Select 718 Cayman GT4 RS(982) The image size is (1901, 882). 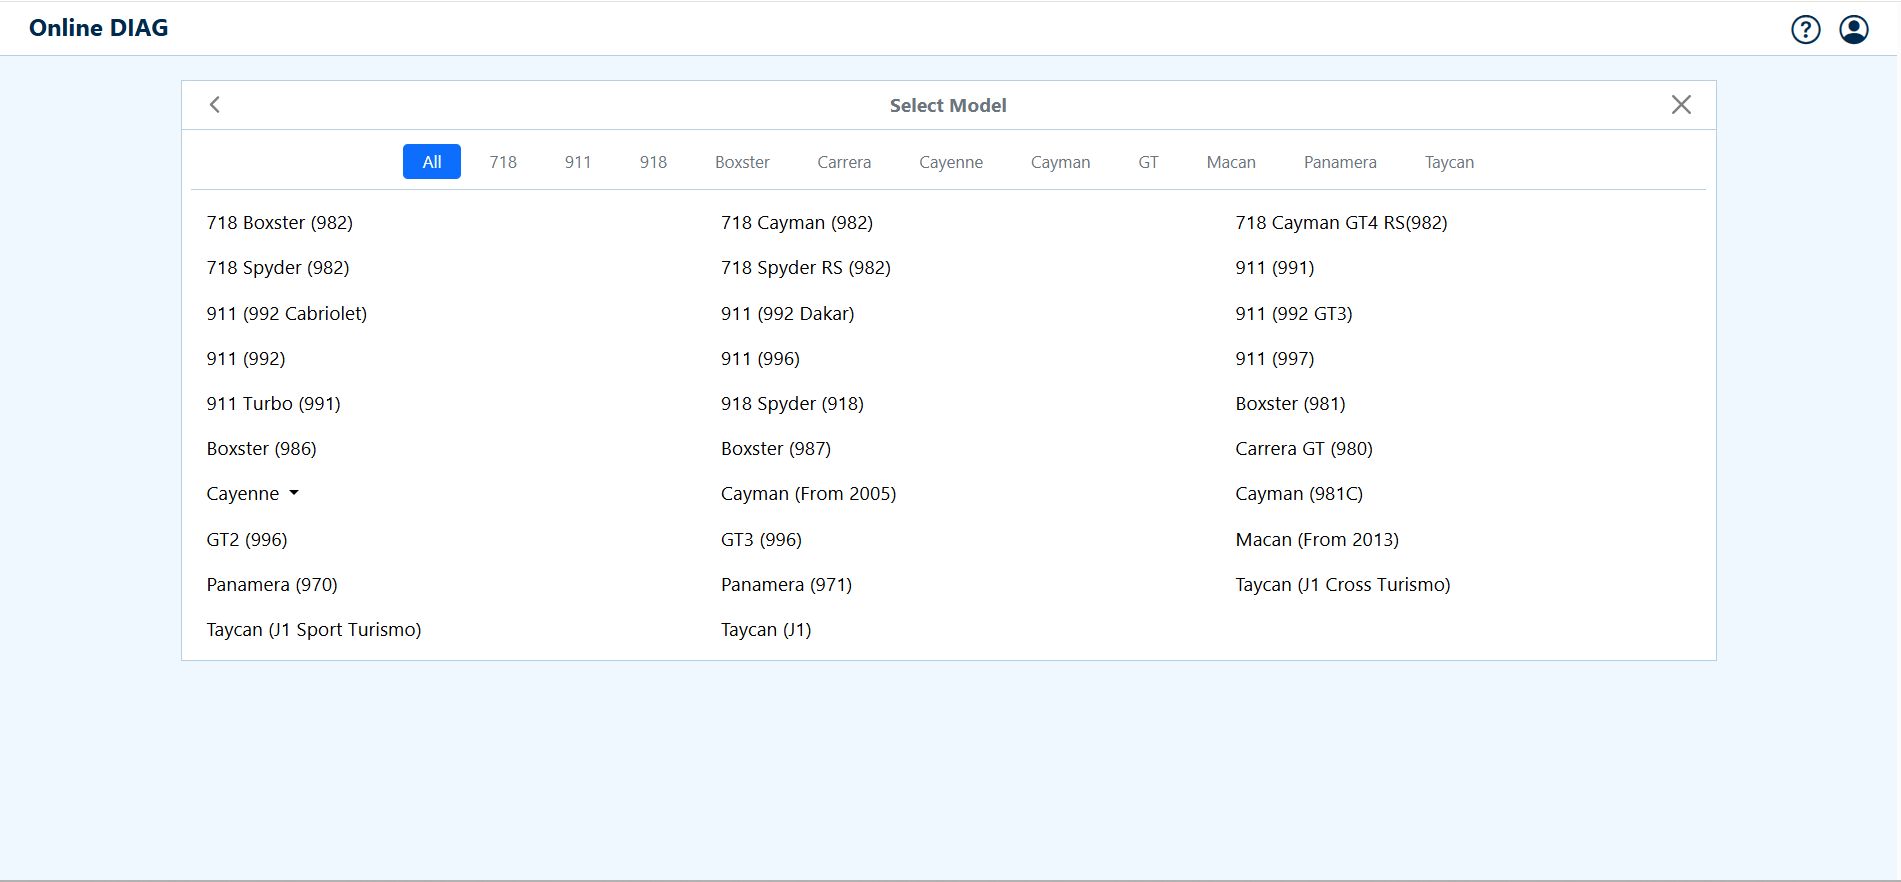click(1340, 223)
